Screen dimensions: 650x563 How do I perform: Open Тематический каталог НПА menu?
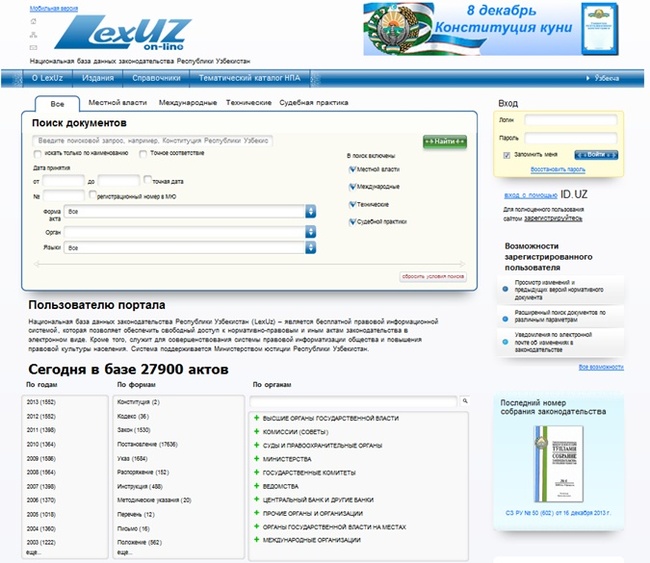(249, 78)
